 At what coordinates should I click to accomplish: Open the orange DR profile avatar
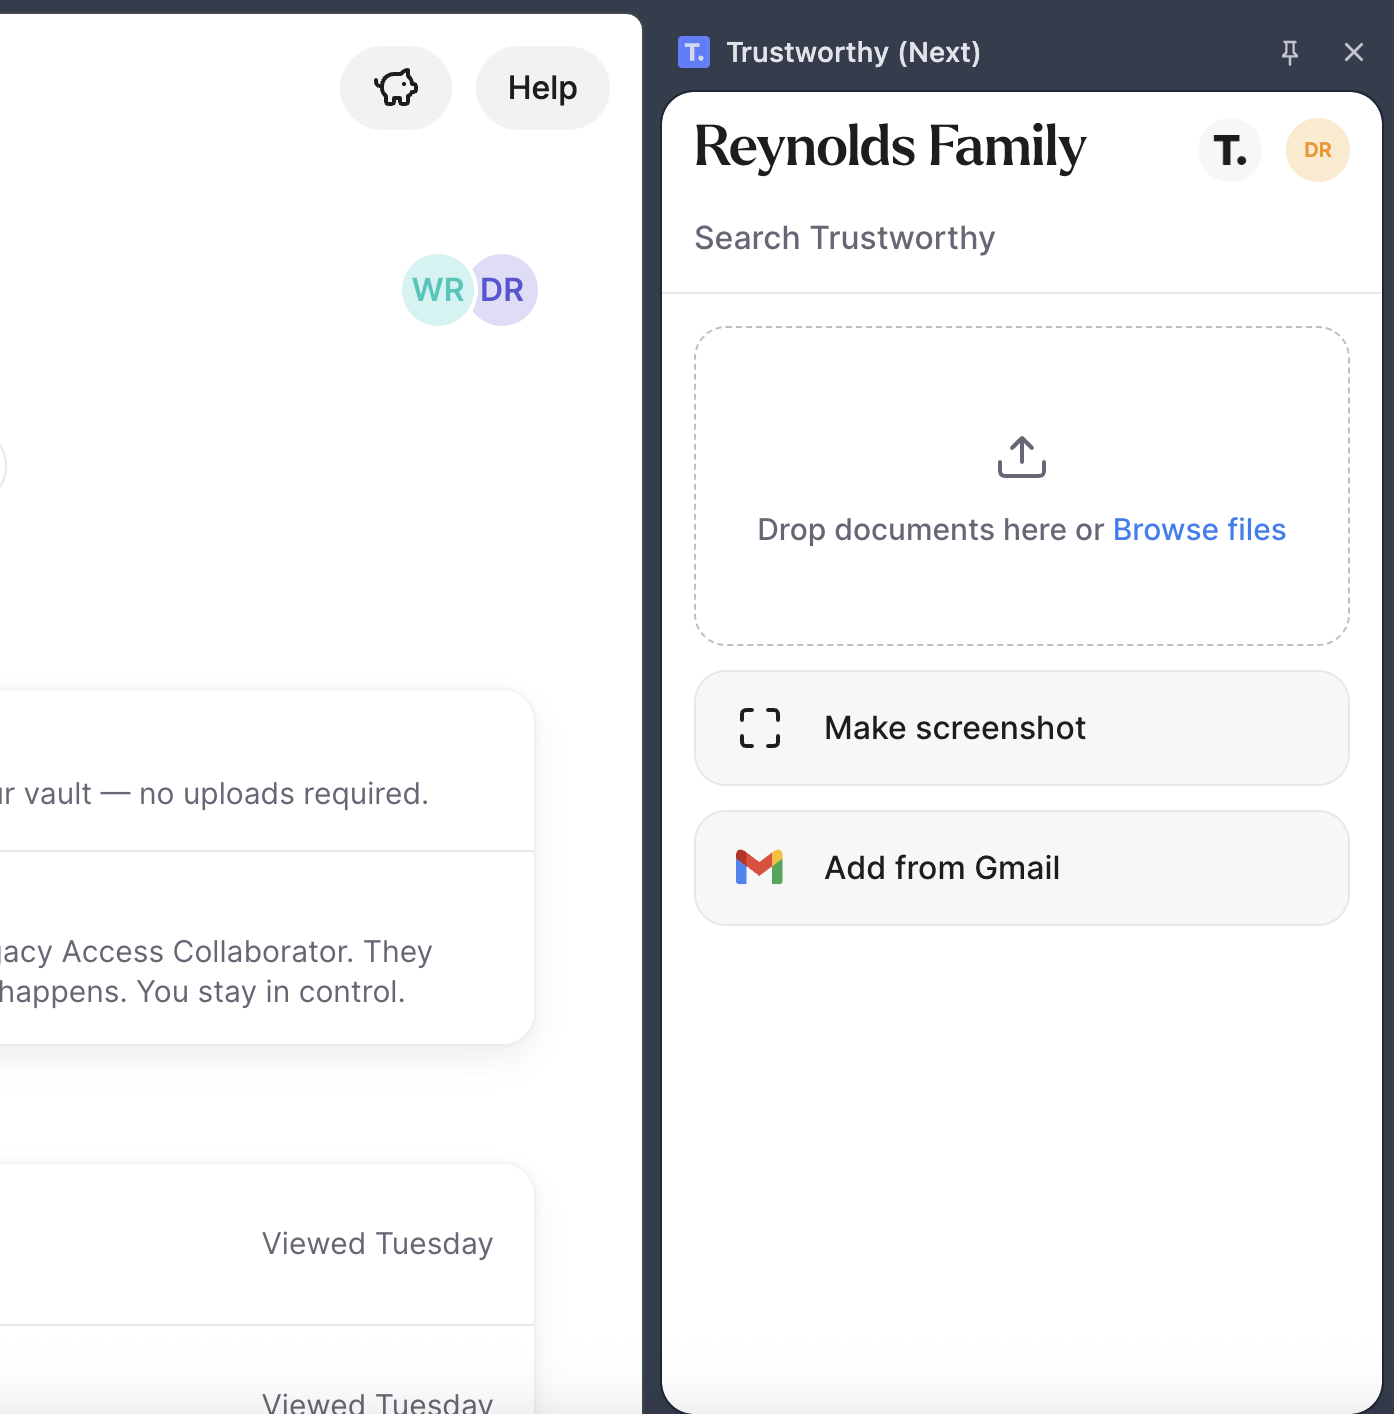(x=1317, y=150)
